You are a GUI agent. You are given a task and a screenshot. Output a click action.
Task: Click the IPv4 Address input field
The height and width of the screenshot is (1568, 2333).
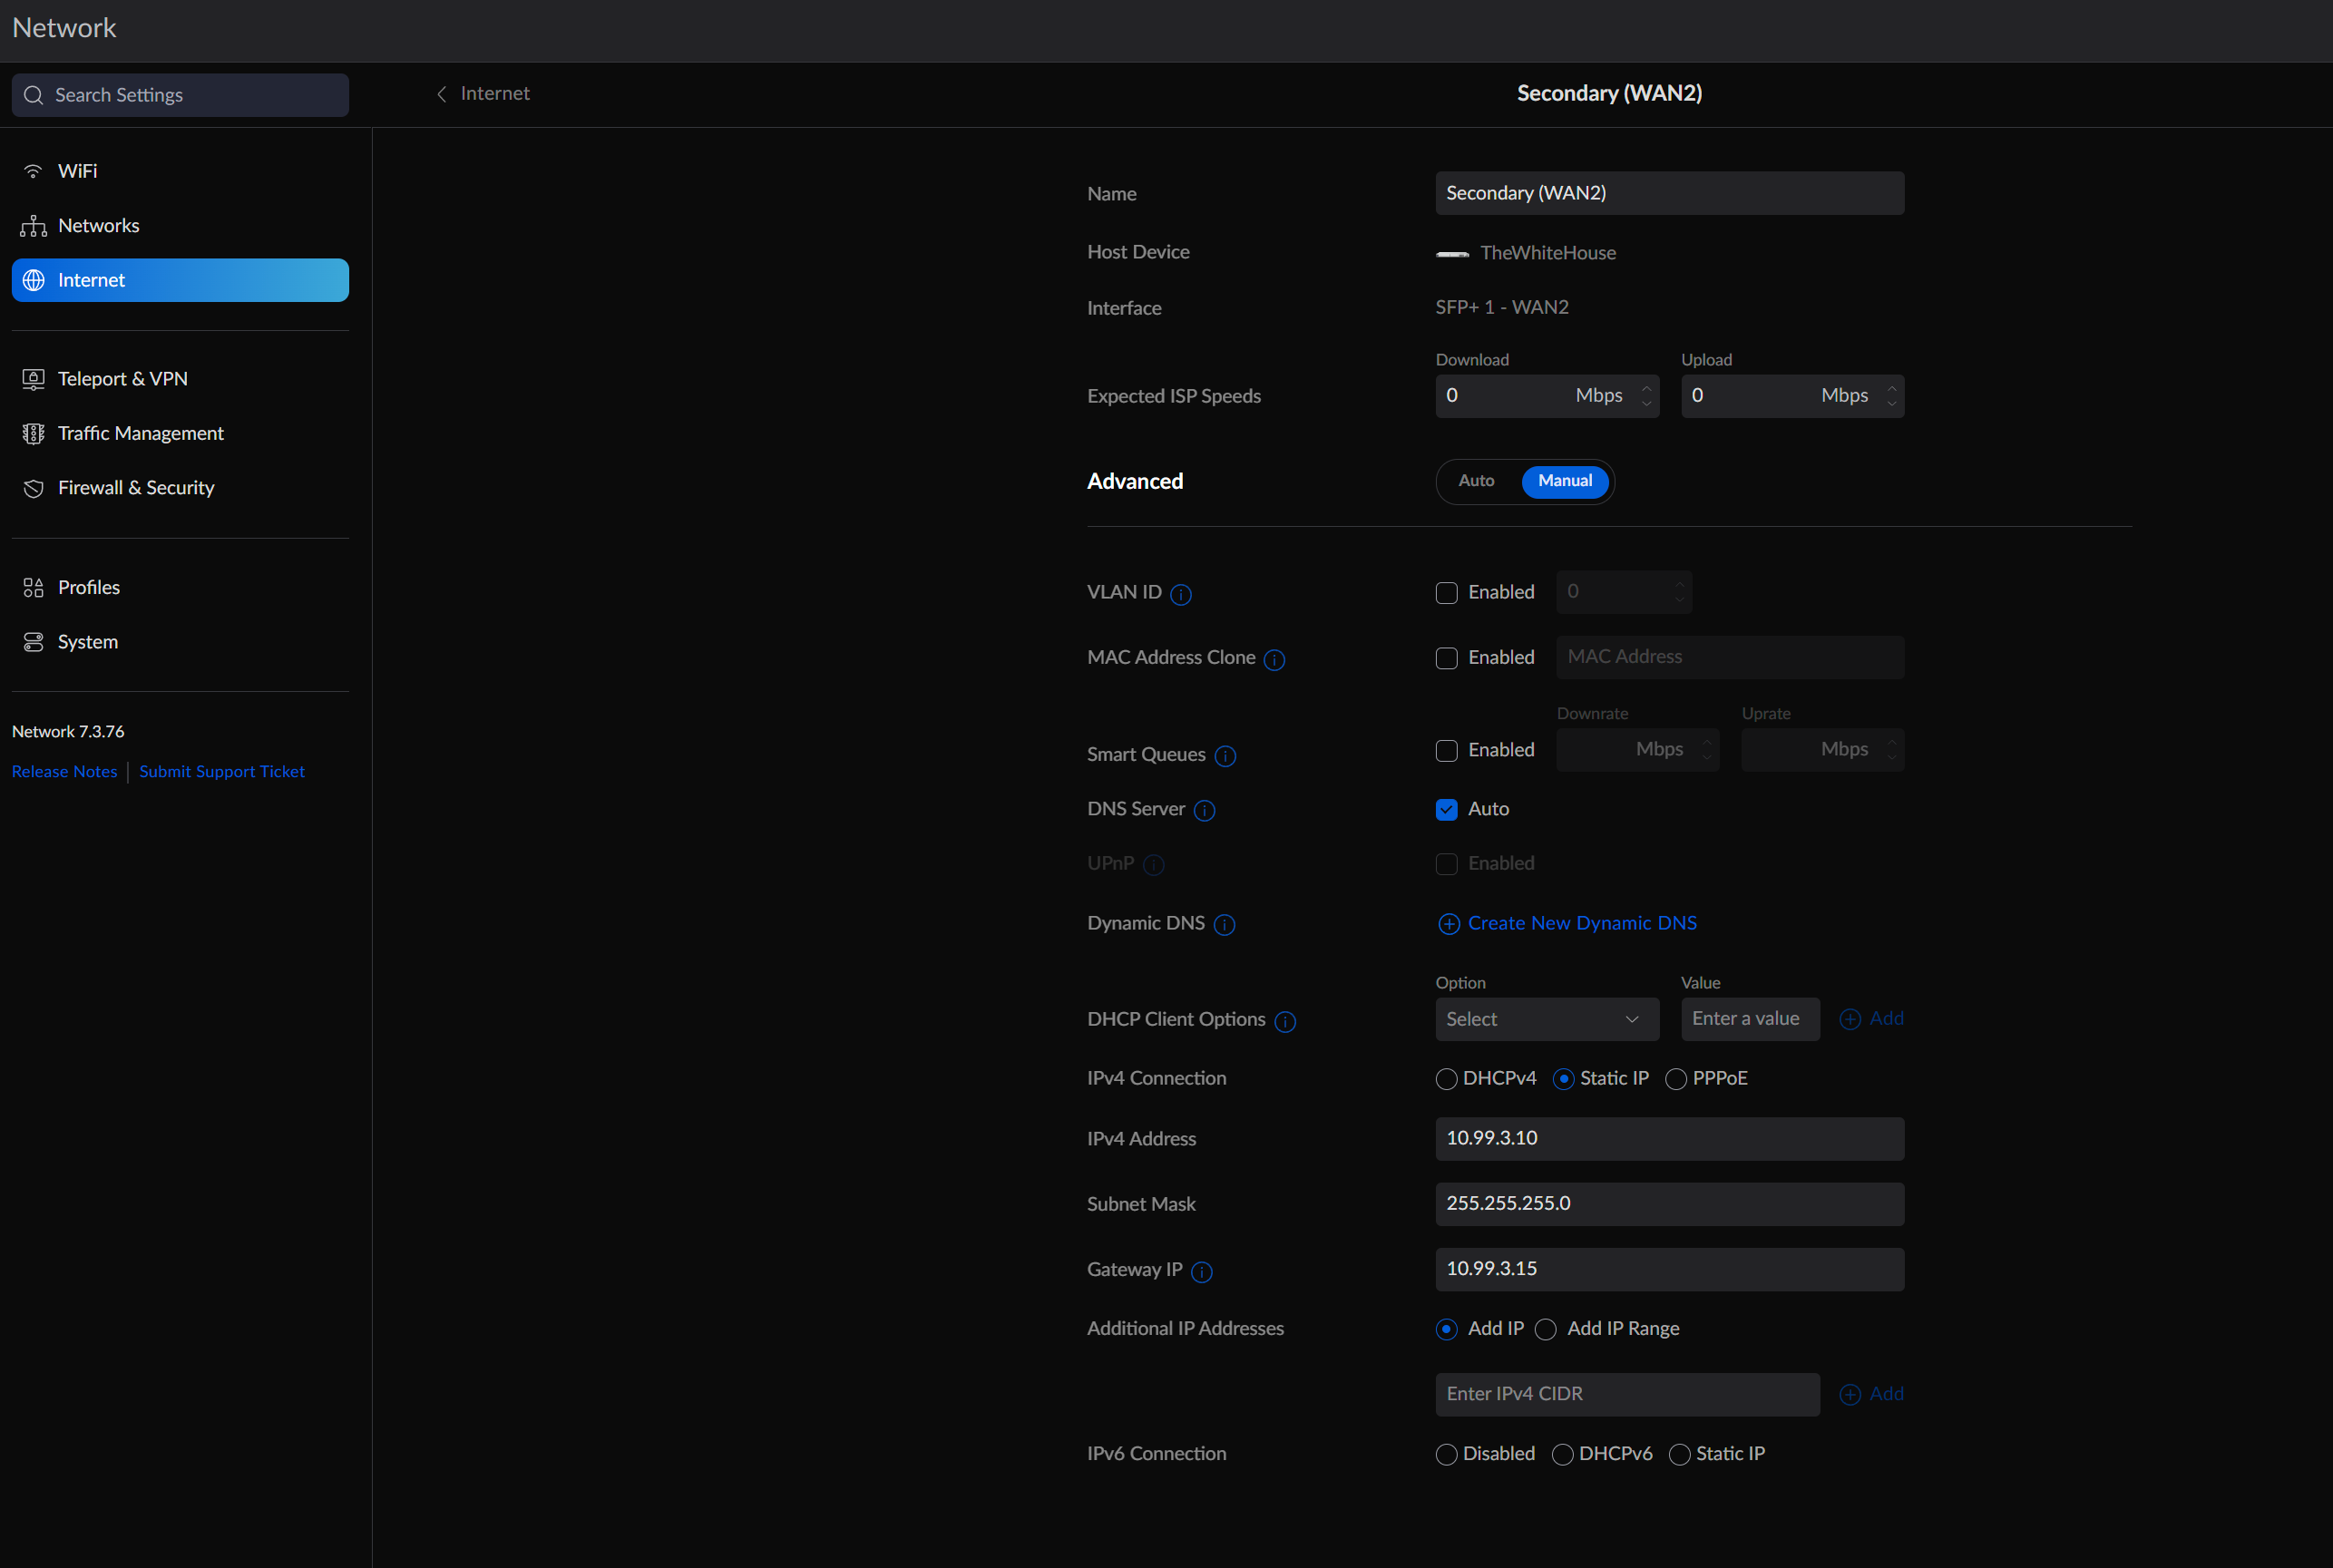pyautogui.click(x=1669, y=1139)
